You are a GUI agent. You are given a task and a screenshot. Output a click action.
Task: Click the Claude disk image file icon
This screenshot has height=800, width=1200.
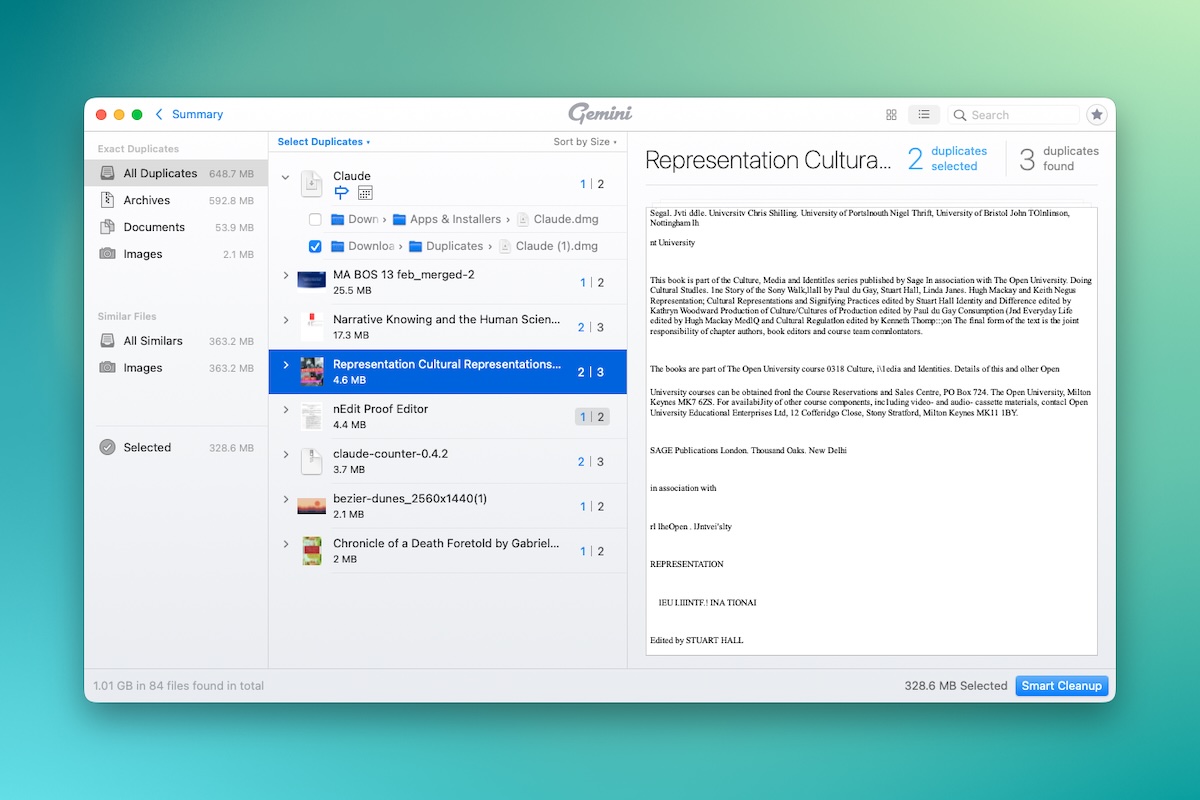312,184
